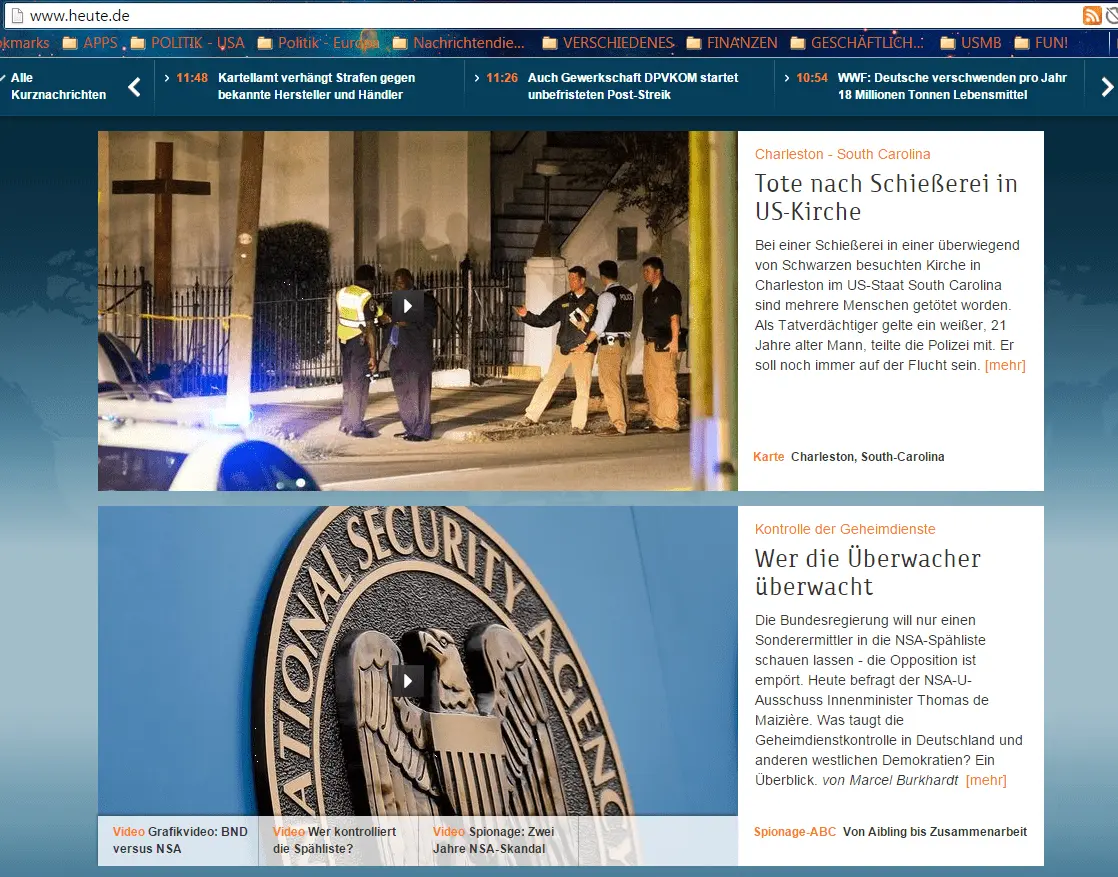Viewport: 1118px width, 877px height.
Task: Open headline Wer die Überwacher überwacht
Action: tap(868, 573)
